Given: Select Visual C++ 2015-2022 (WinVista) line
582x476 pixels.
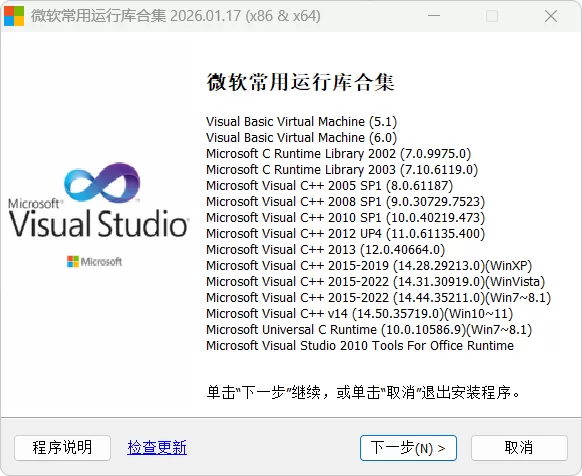Looking at the screenshot, I should pyautogui.click(x=376, y=281).
